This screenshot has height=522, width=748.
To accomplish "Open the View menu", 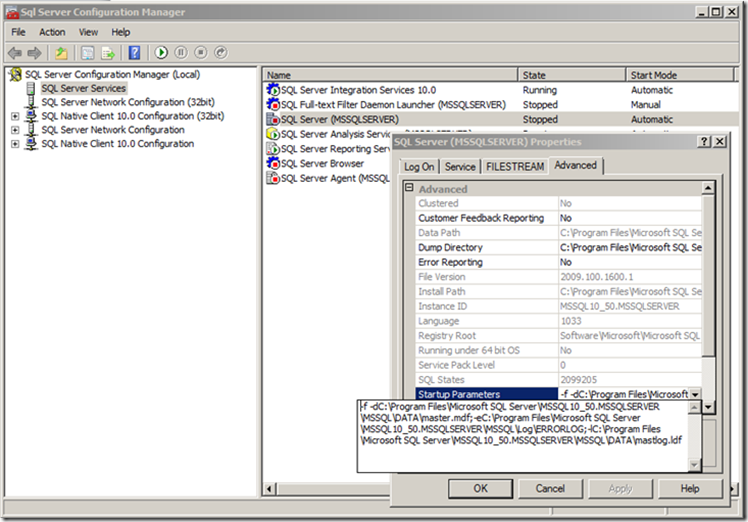I will point(88,32).
